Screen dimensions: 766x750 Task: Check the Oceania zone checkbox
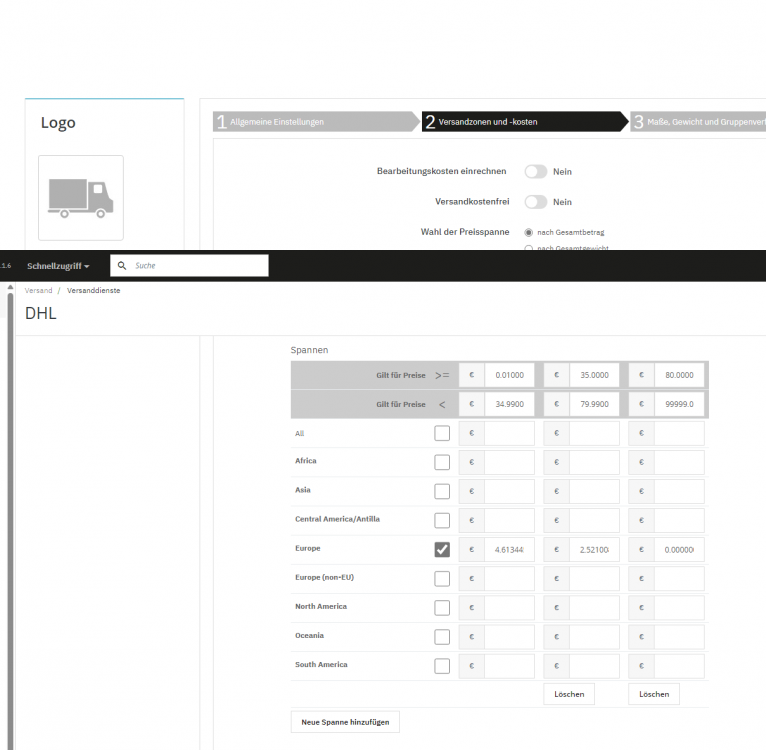coord(442,637)
